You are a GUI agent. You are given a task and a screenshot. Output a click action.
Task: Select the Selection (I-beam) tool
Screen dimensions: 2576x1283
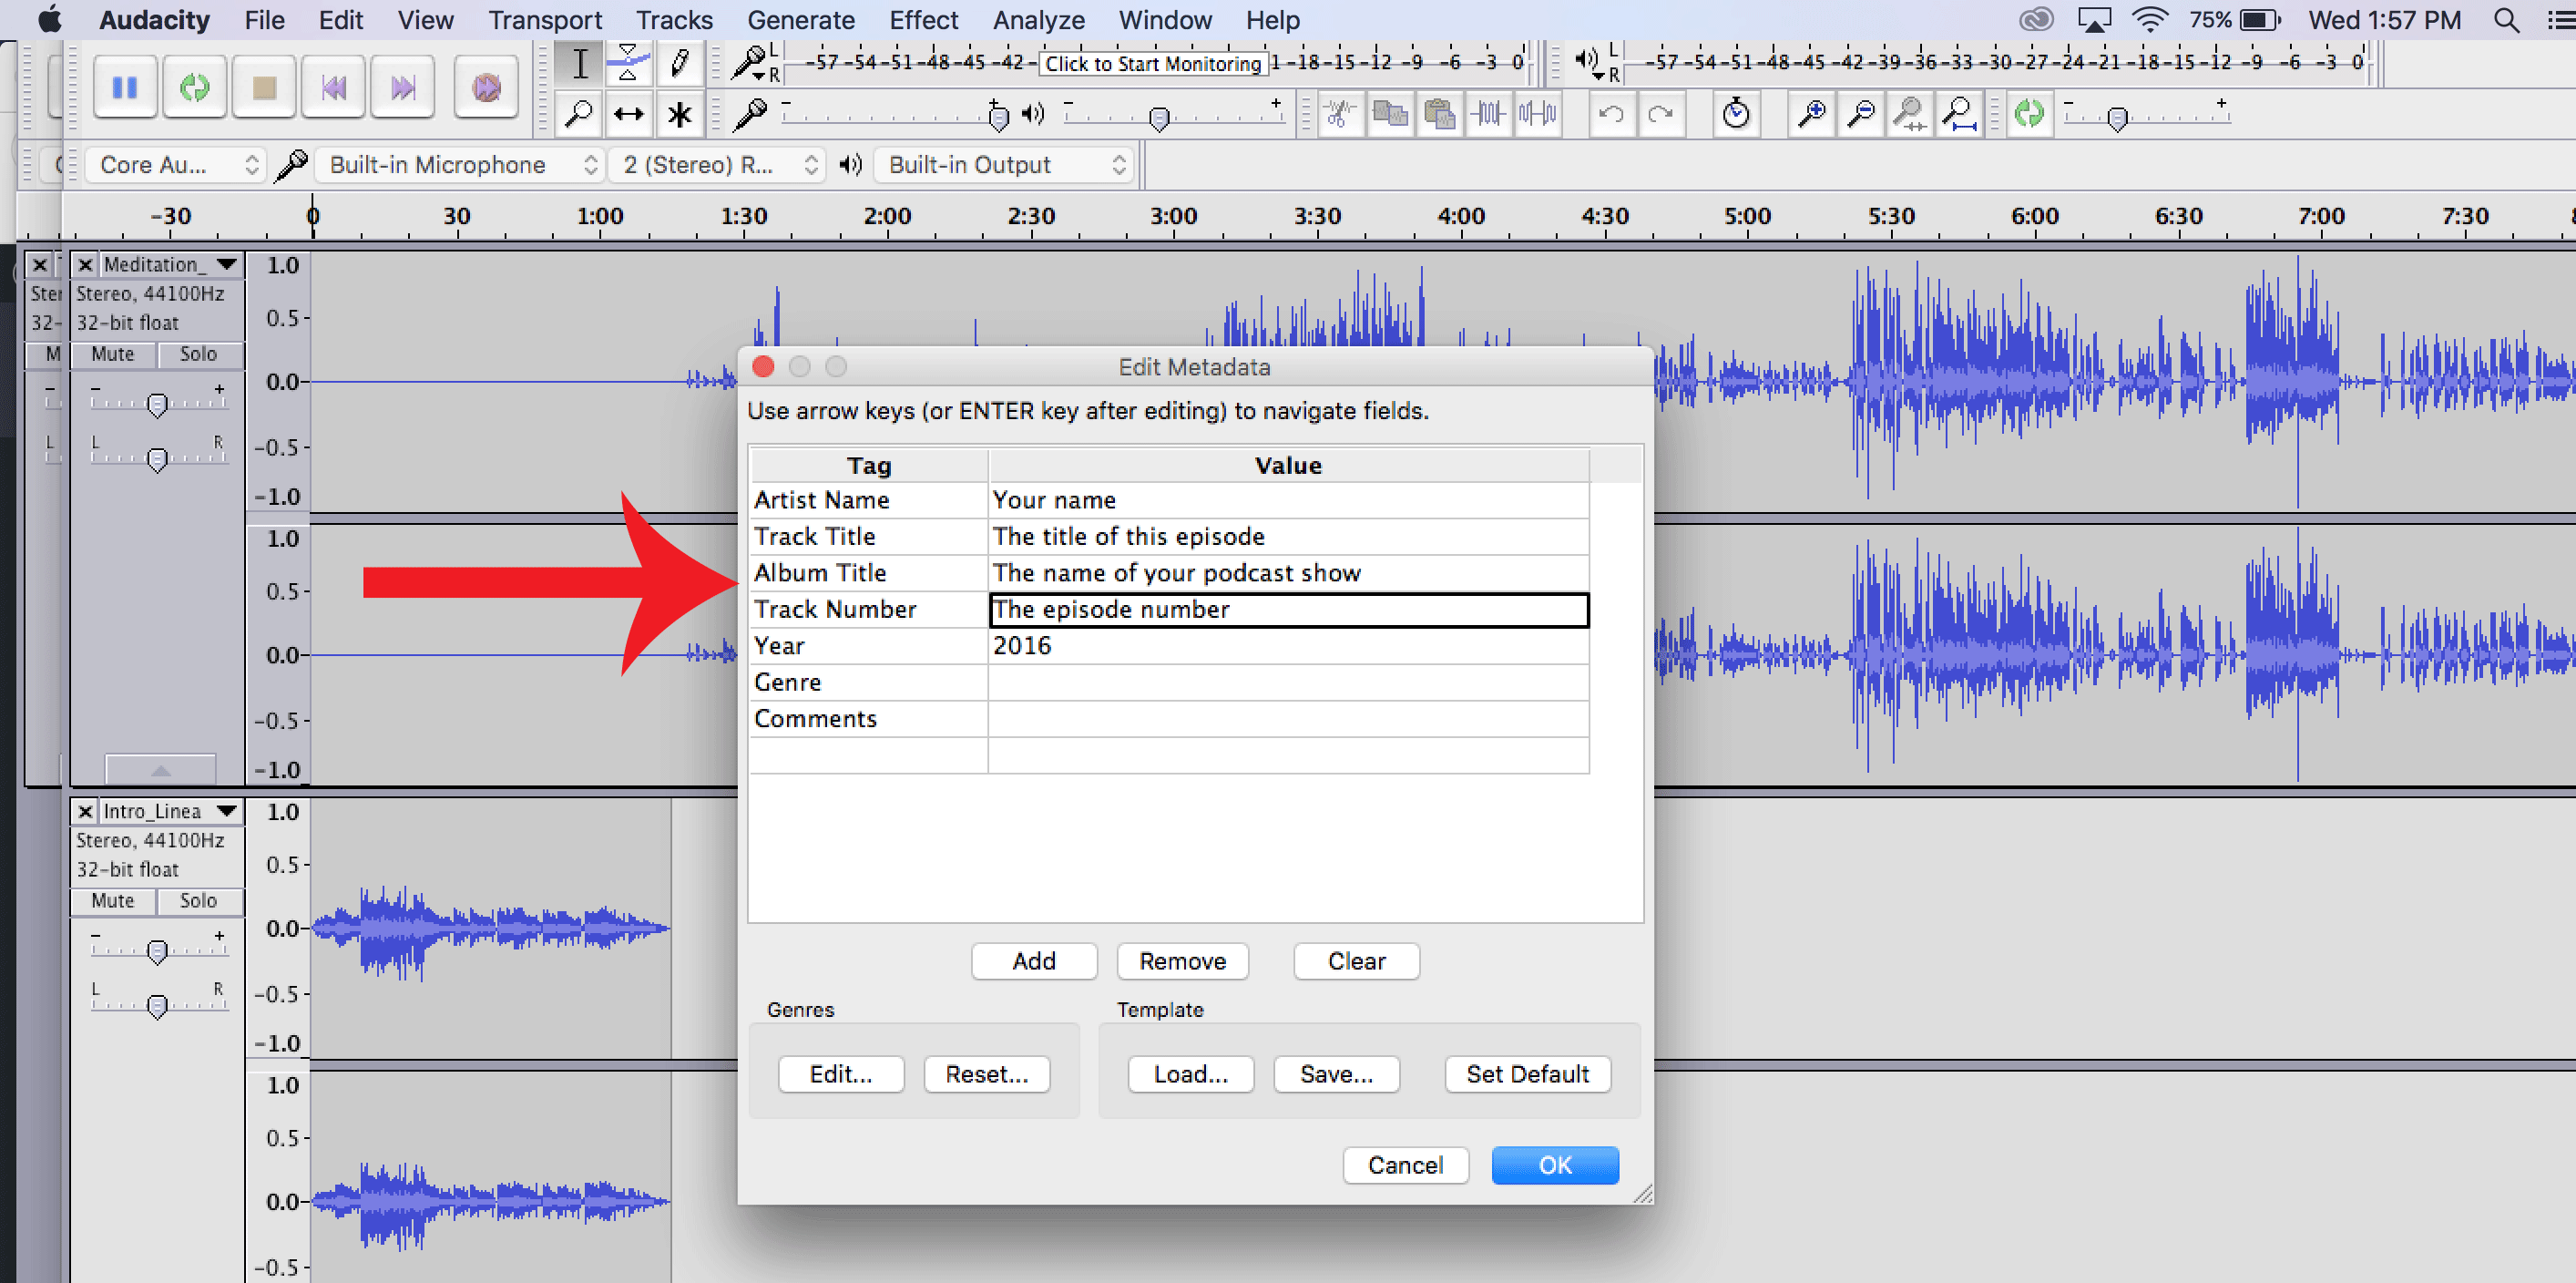point(580,64)
